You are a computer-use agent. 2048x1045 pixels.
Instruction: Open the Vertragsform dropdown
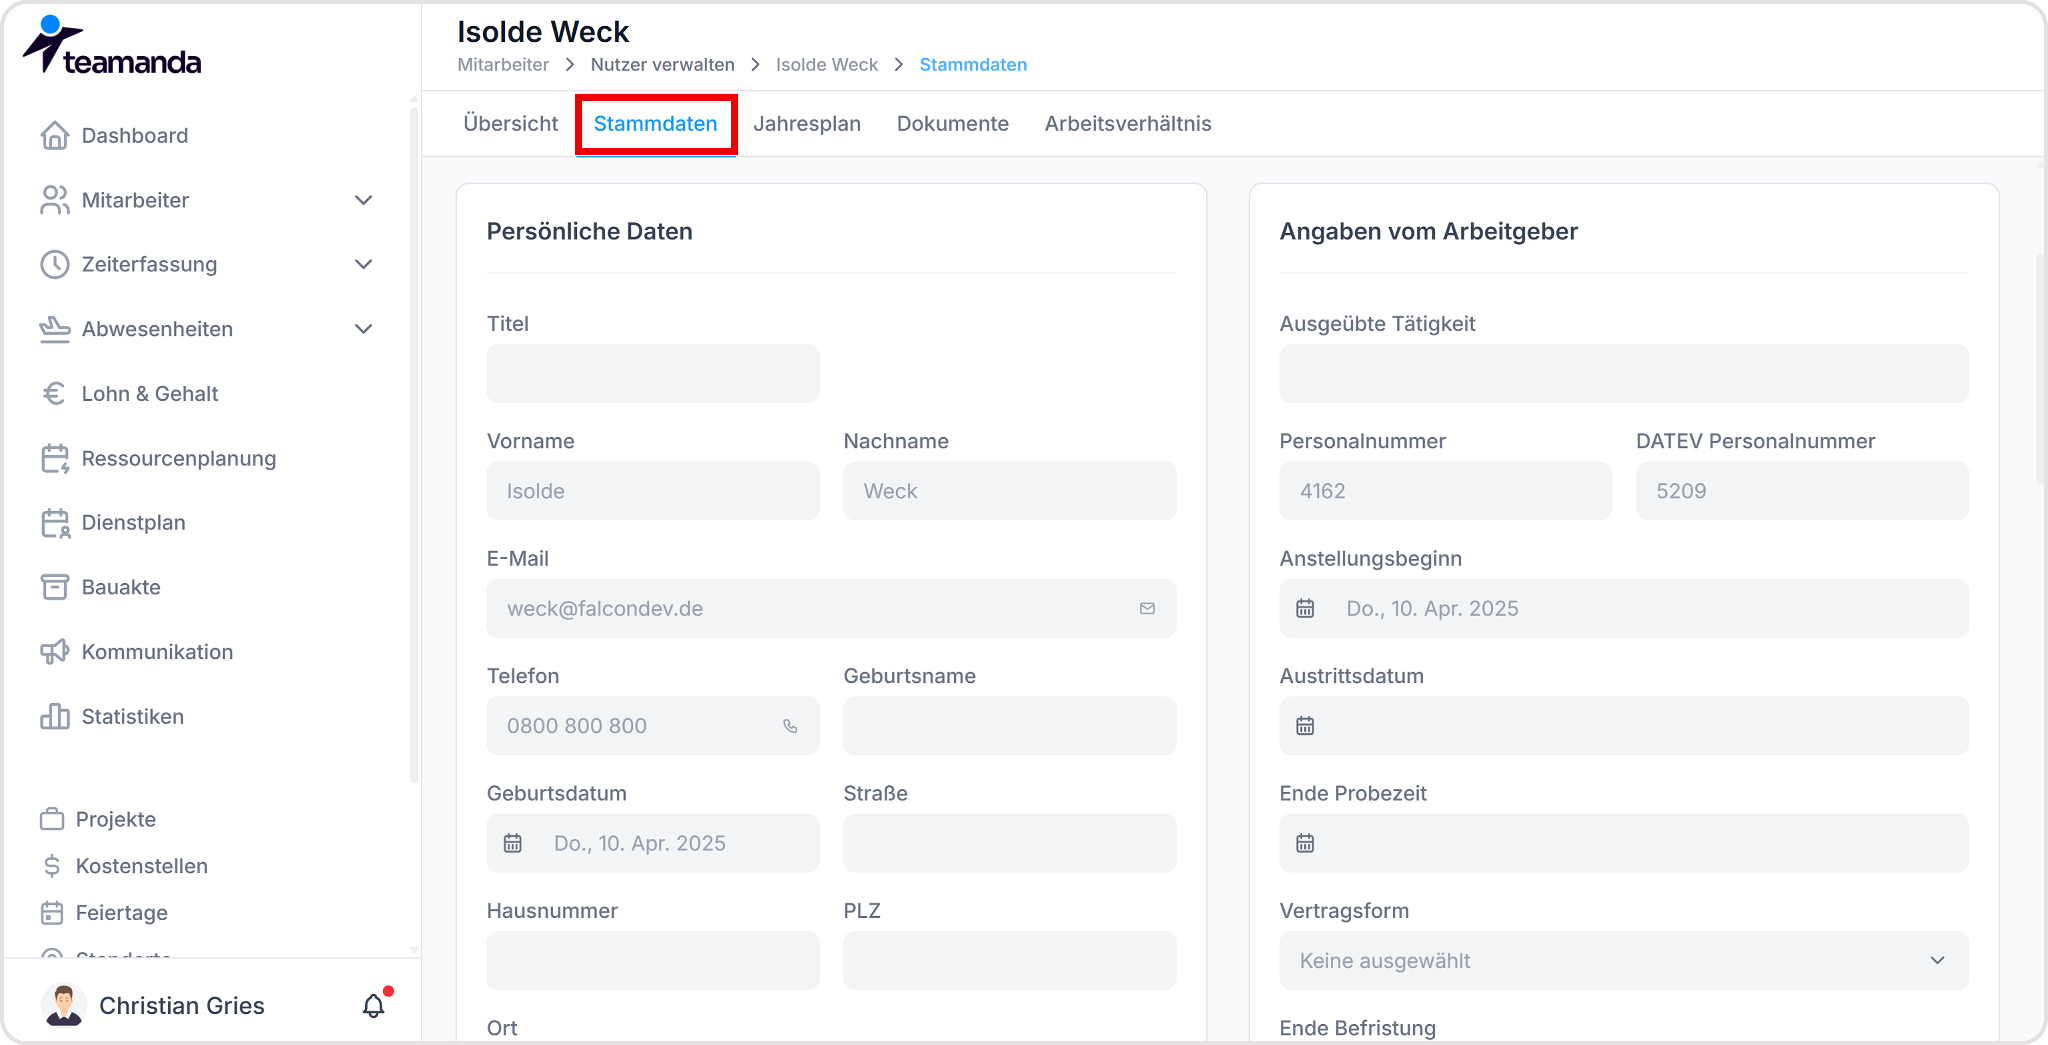click(1624, 960)
